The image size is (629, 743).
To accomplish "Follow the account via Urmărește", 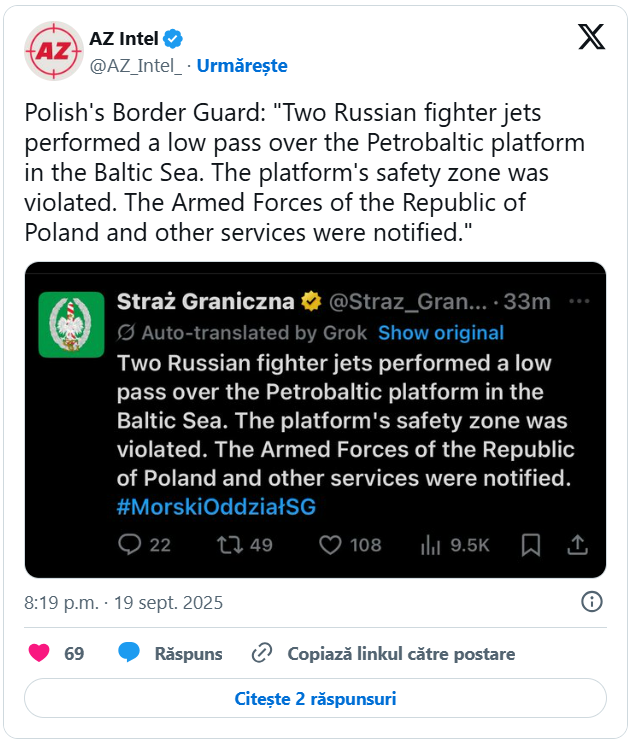I will 242,66.
